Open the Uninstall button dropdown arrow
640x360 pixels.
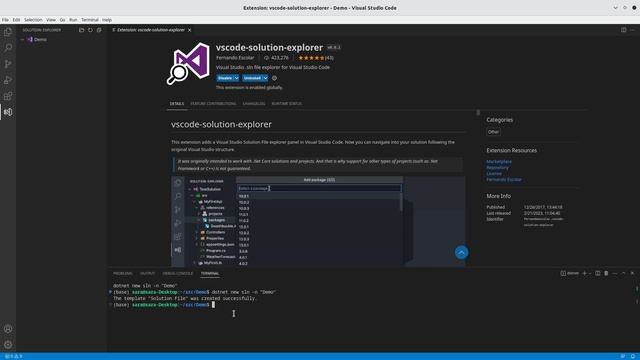coord(265,78)
